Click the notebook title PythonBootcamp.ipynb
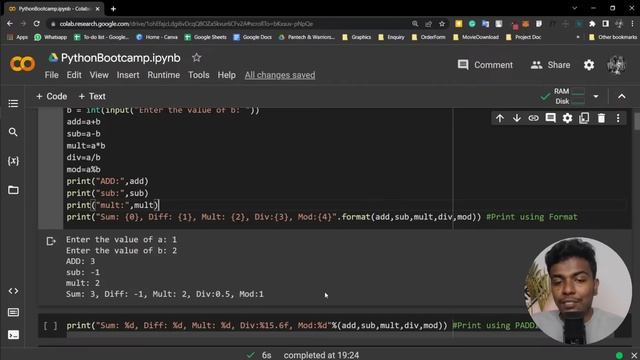This screenshot has height=360, width=640. 120,58
